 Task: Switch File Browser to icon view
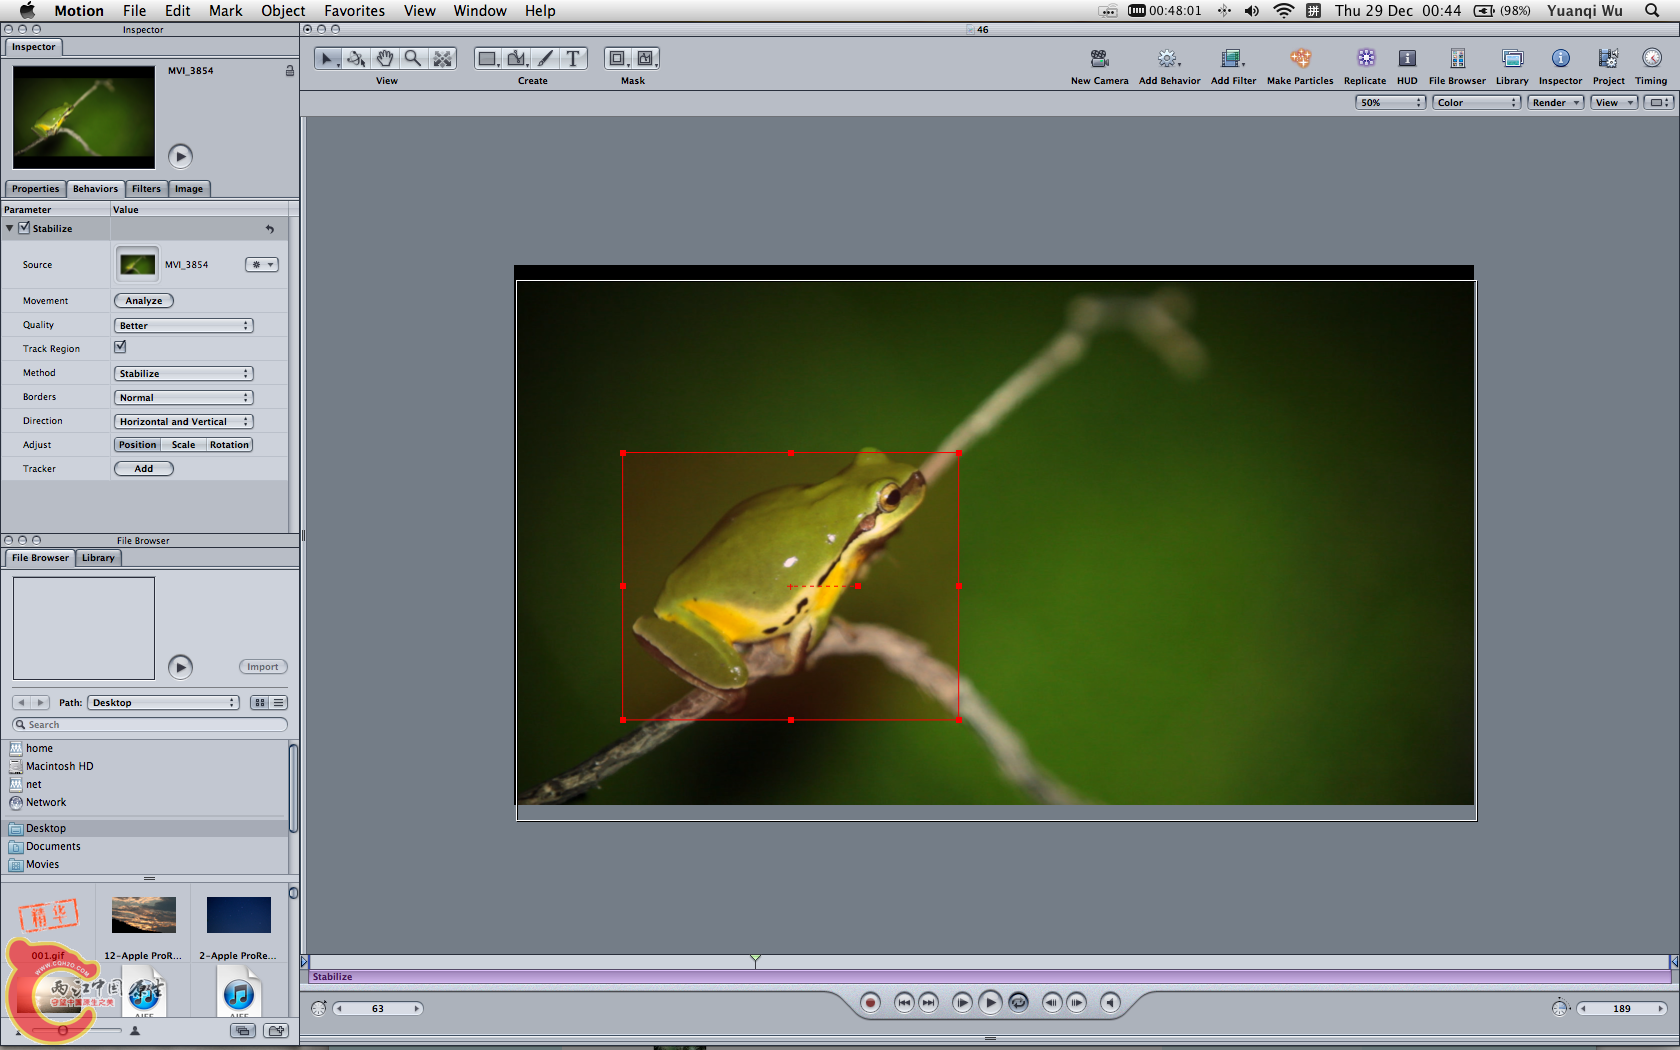260,703
